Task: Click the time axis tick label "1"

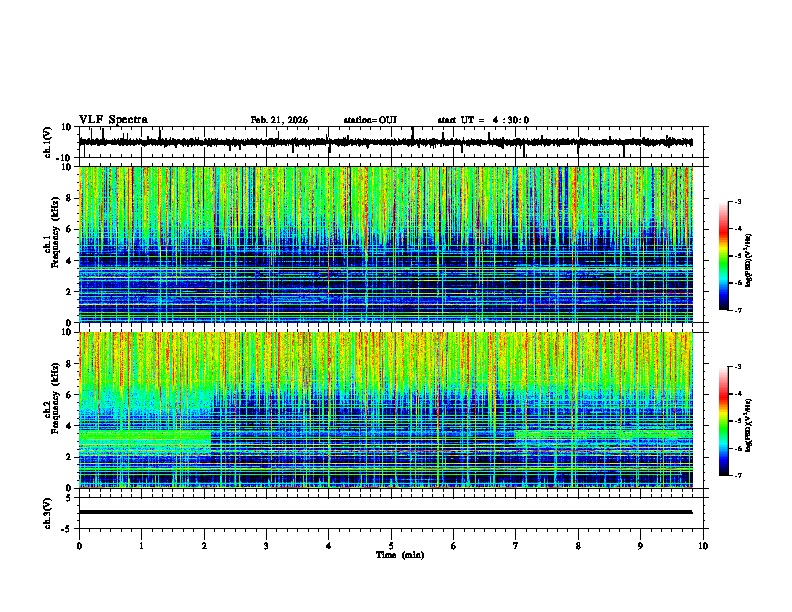Action: pos(141,546)
